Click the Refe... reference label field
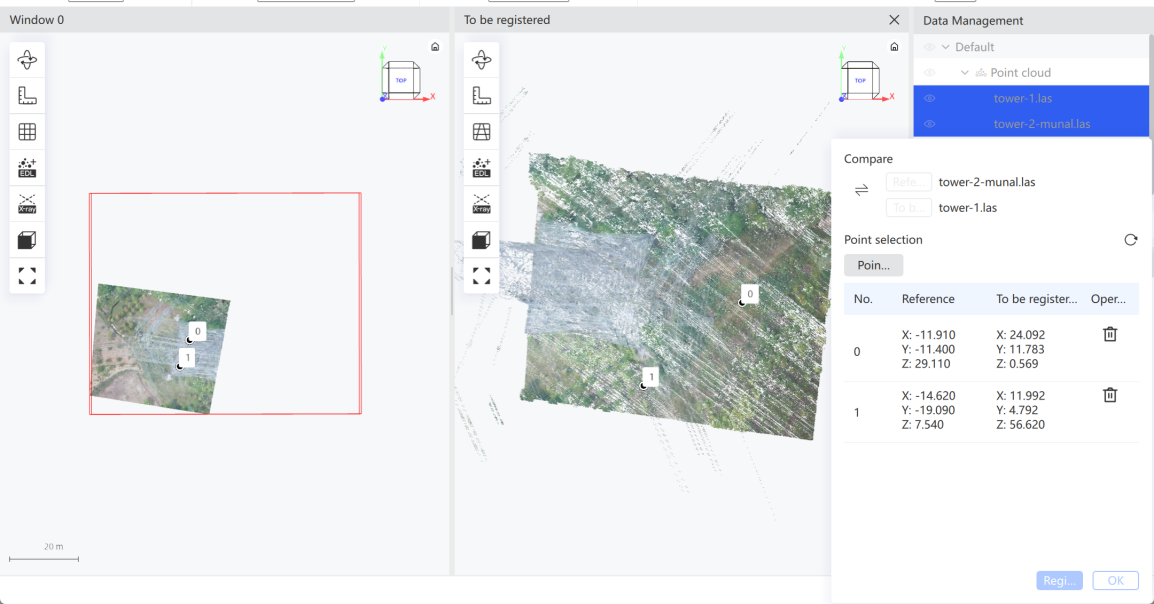This screenshot has height=604, width=1154. tap(909, 182)
